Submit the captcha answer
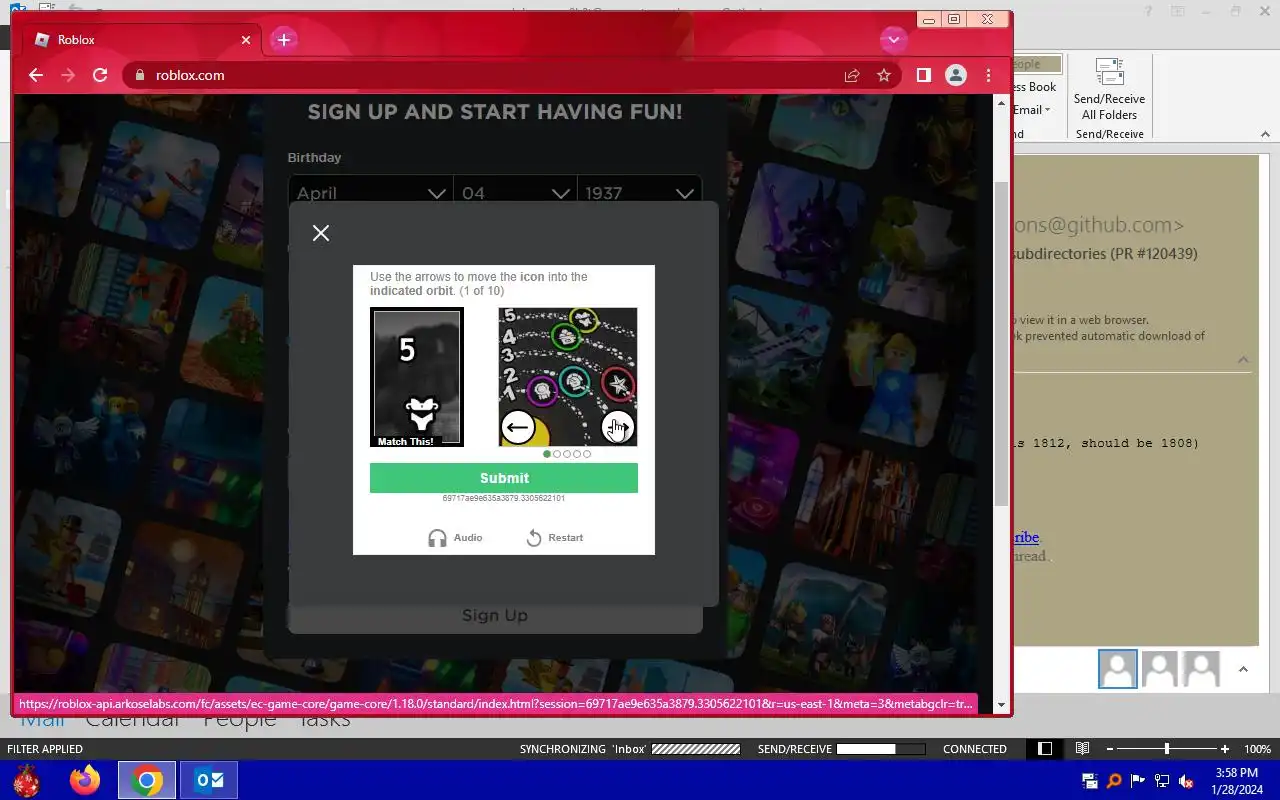 coord(504,478)
